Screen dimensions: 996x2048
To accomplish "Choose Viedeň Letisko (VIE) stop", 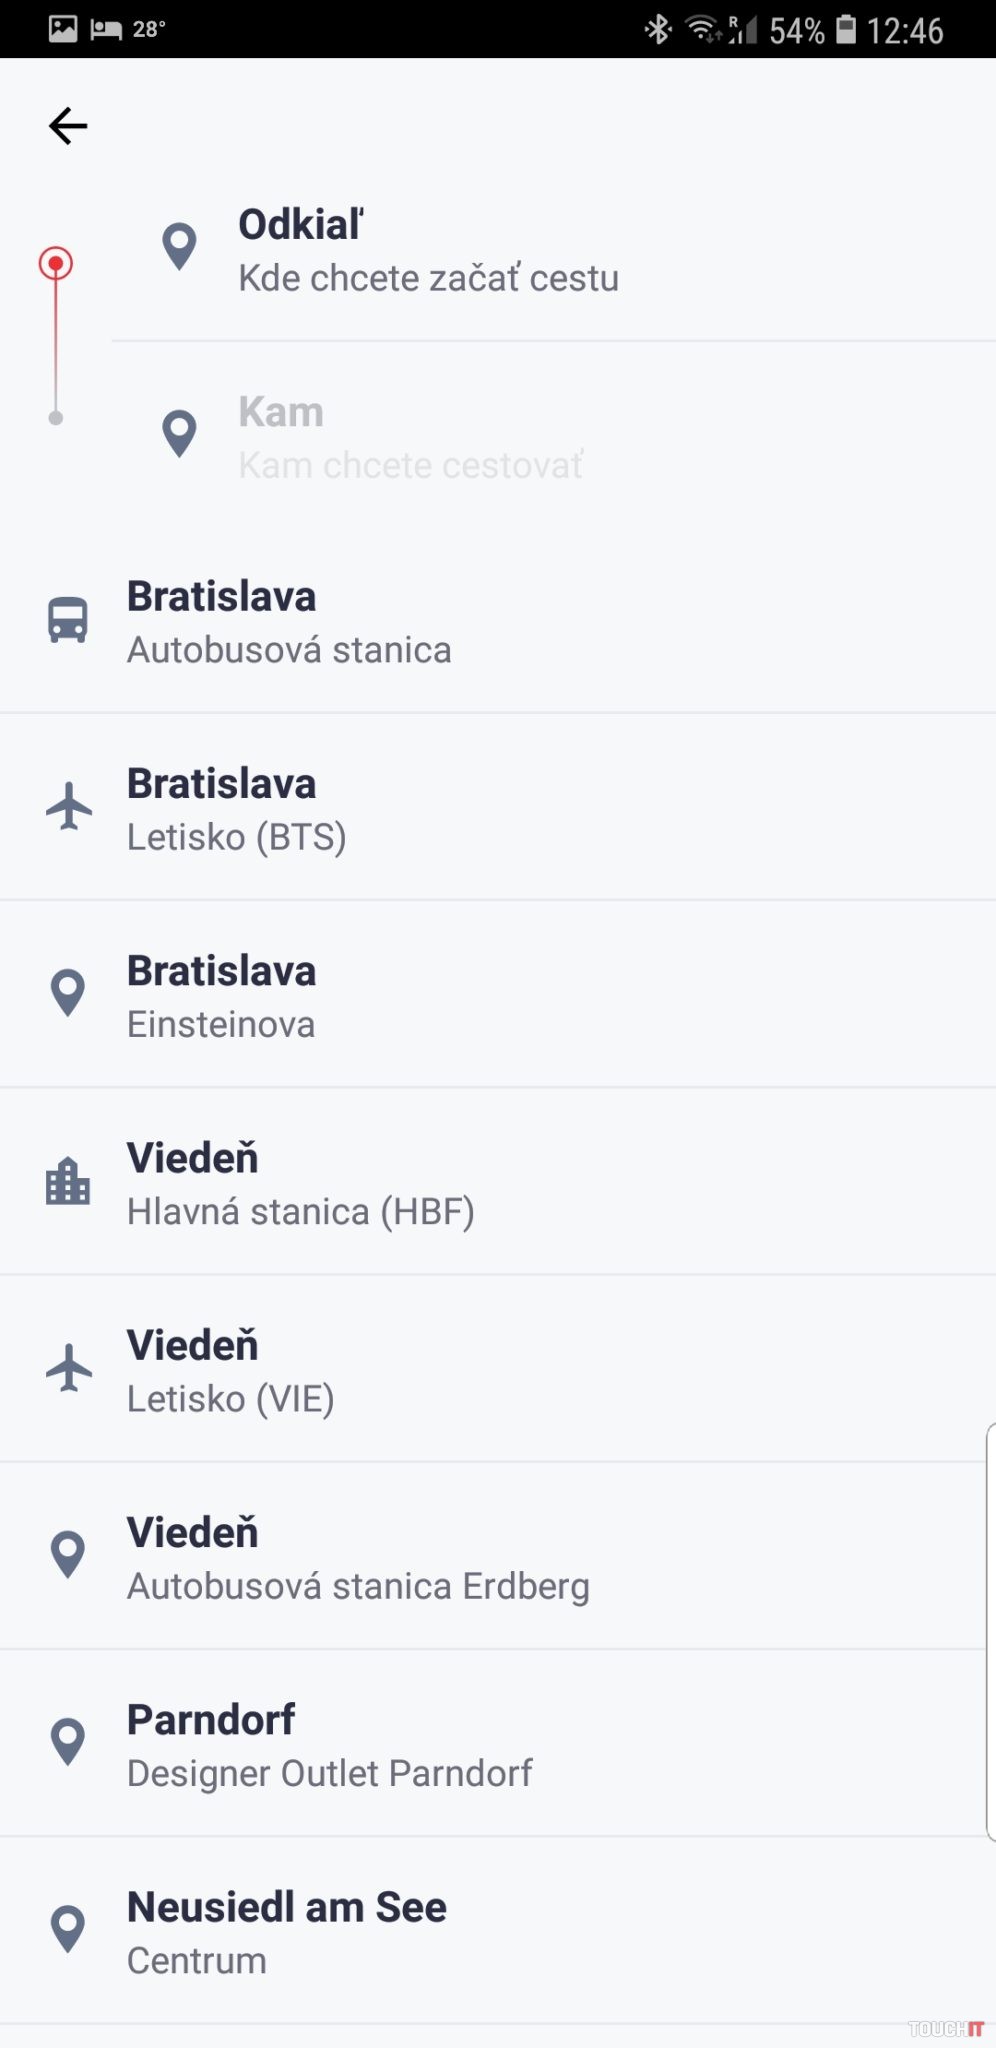I will coord(231,1370).
